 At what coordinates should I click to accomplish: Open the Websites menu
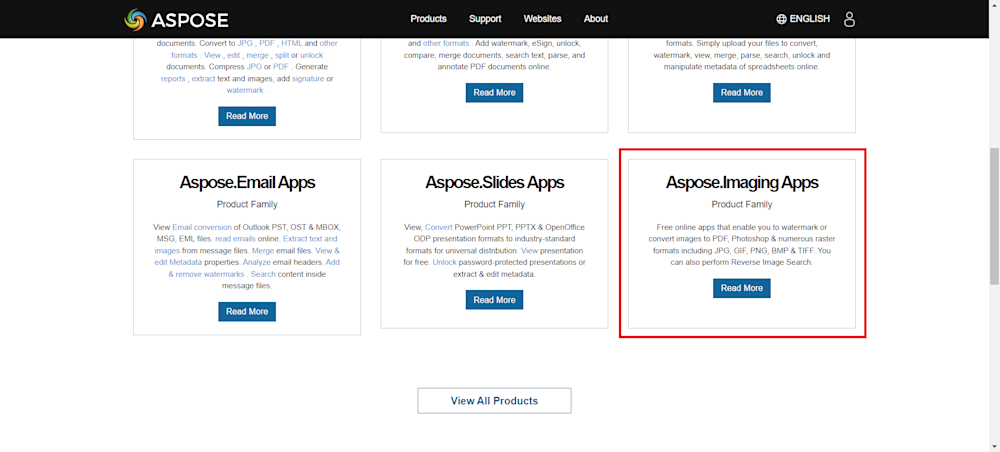coord(543,19)
